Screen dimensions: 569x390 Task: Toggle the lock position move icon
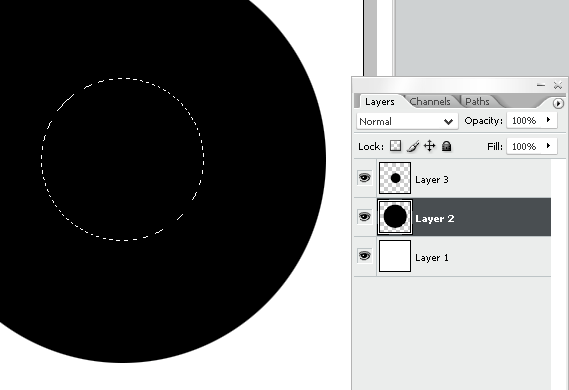pos(430,146)
